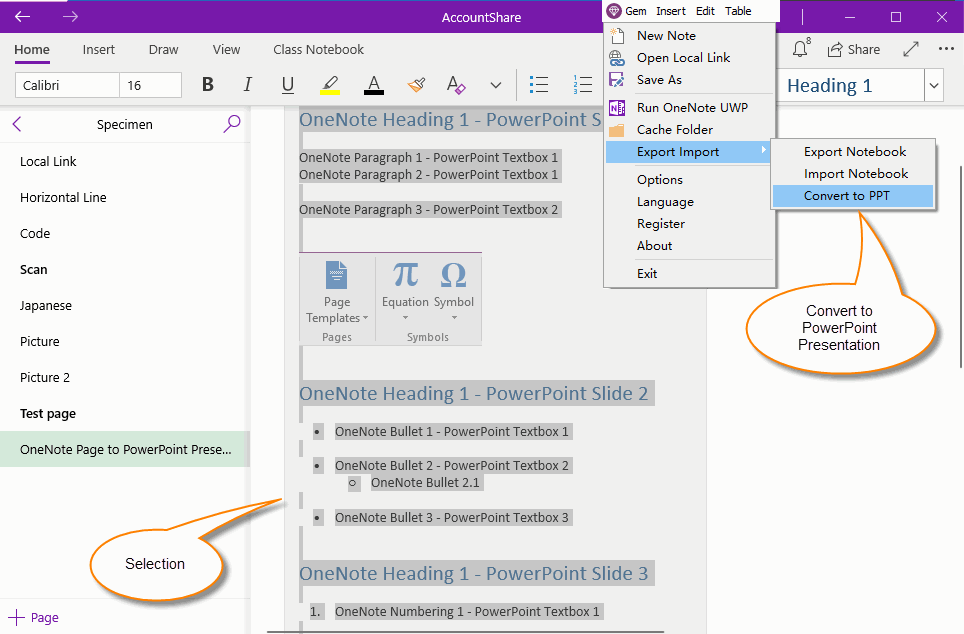
Task: Open the Gem add-in Table menu
Action: (738, 11)
